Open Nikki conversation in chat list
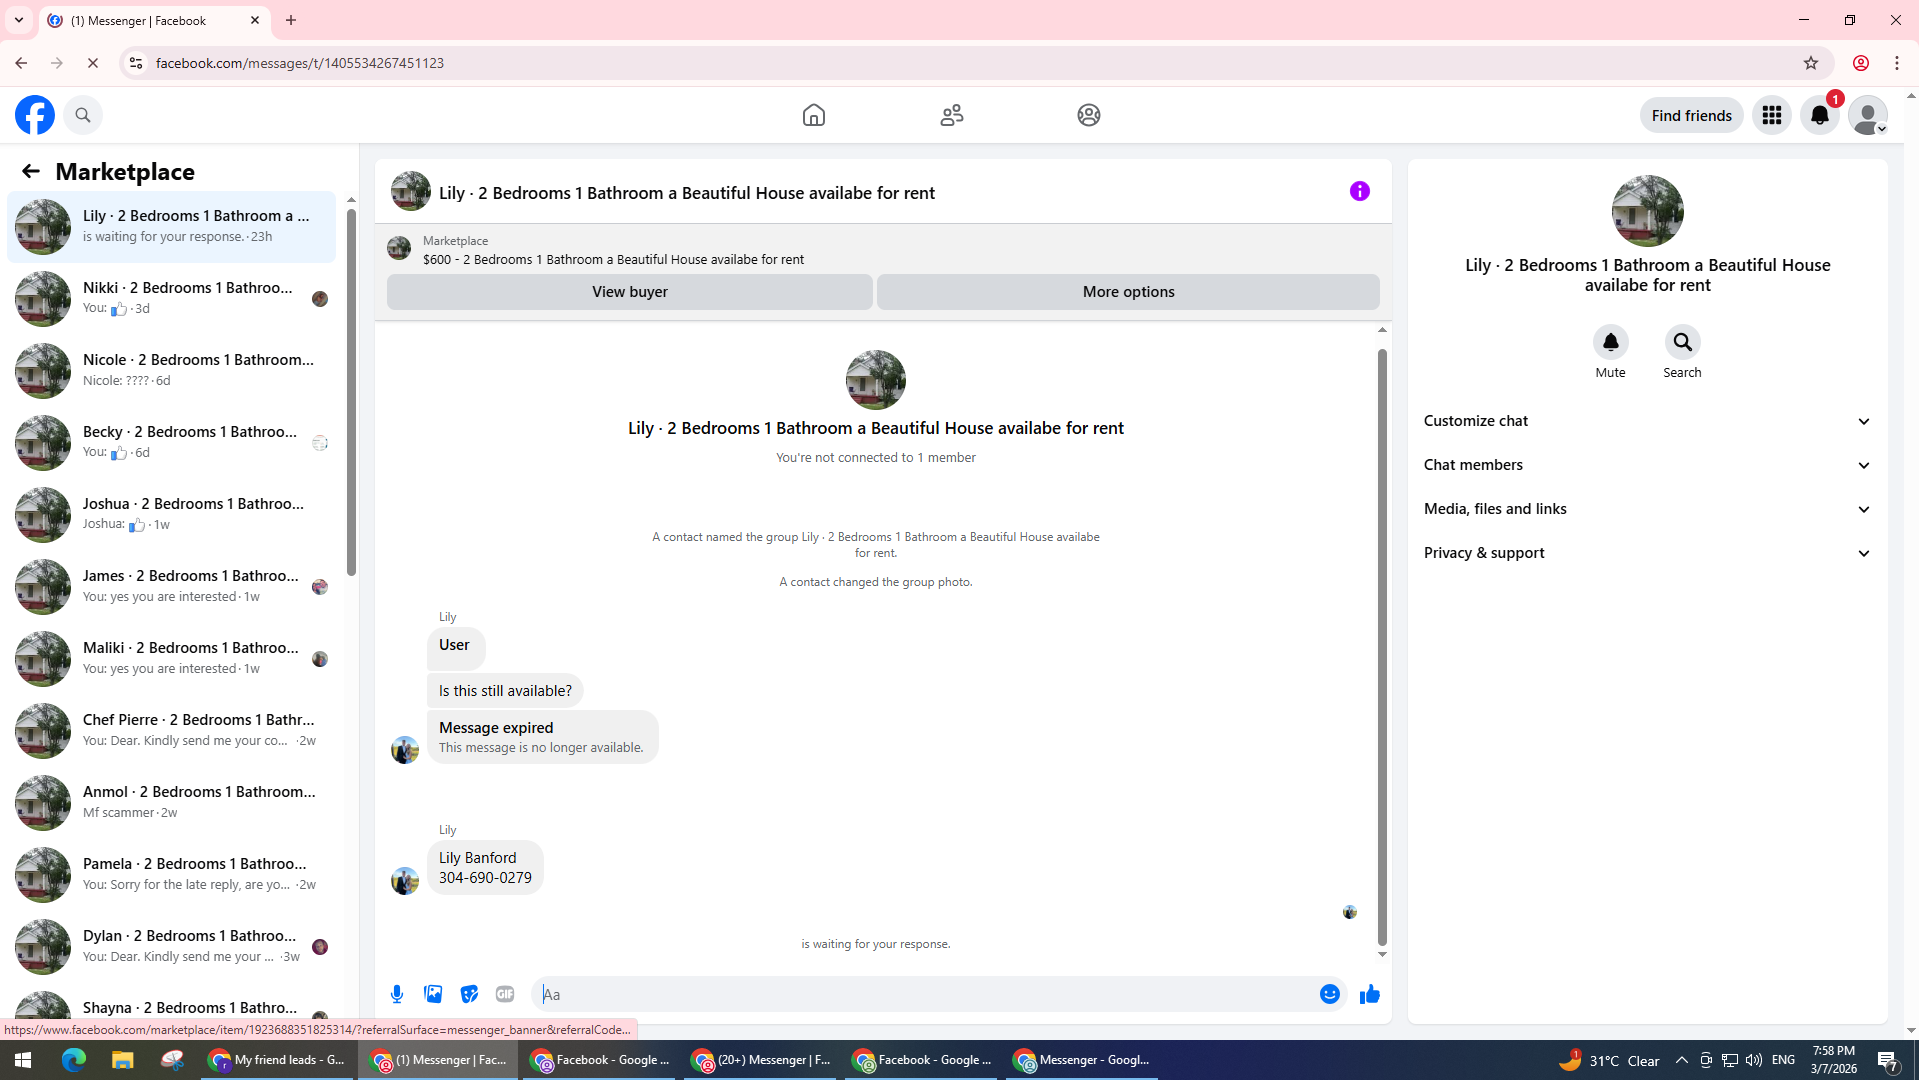Viewport: 1919px width, 1080px height. click(x=171, y=299)
